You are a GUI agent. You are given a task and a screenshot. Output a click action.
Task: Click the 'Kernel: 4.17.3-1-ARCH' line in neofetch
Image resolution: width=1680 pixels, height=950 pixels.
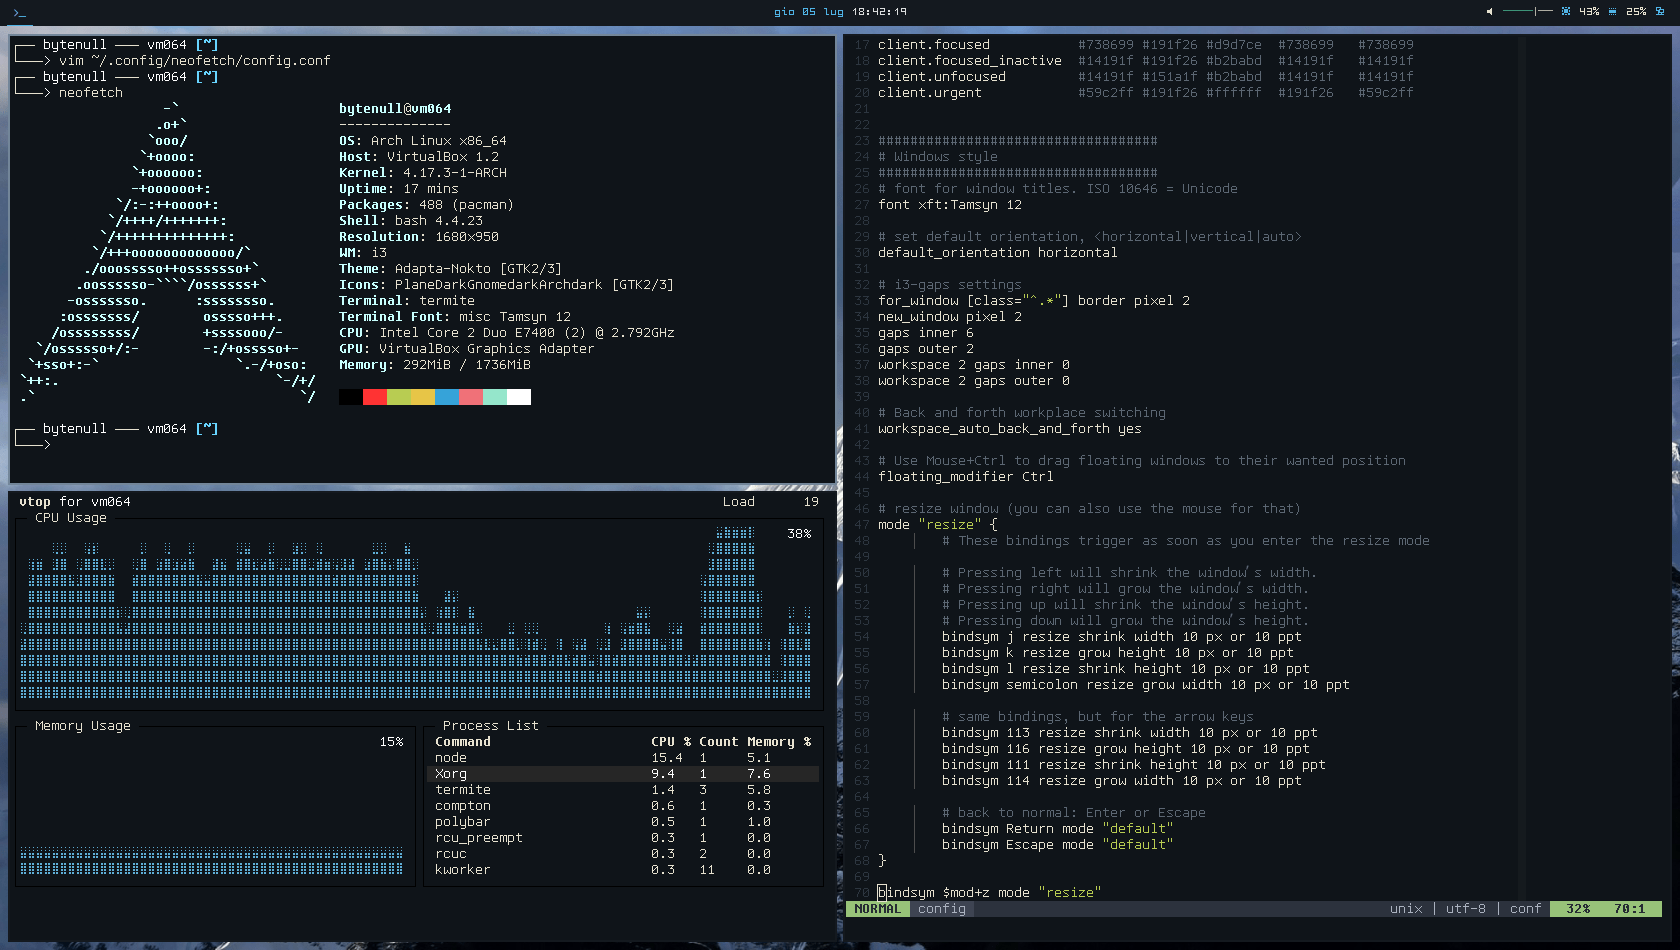coord(423,173)
